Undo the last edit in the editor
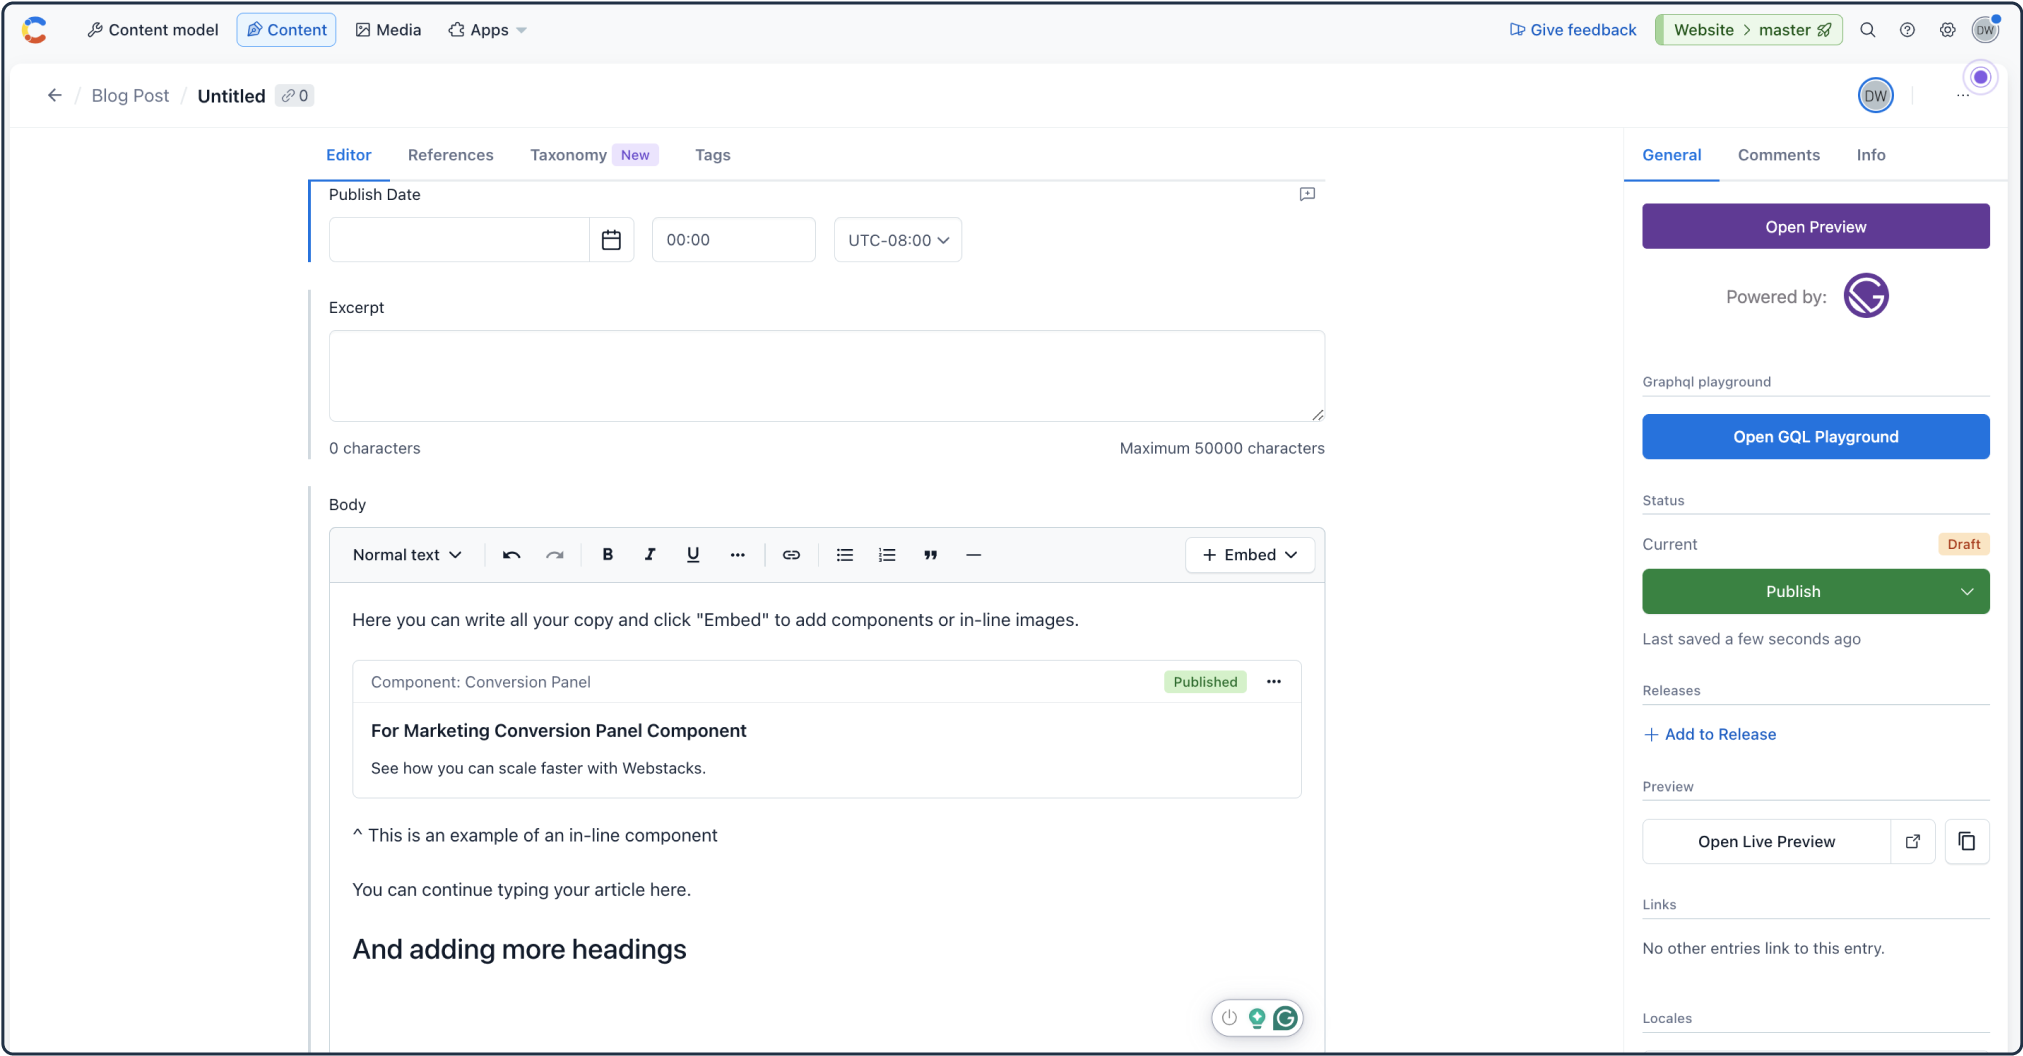 point(510,555)
